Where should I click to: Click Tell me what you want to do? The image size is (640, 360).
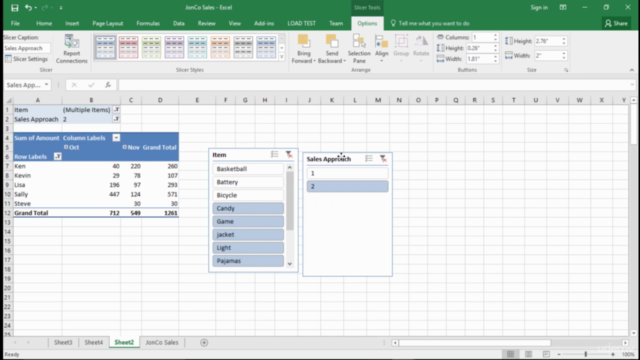(x=430, y=23)
